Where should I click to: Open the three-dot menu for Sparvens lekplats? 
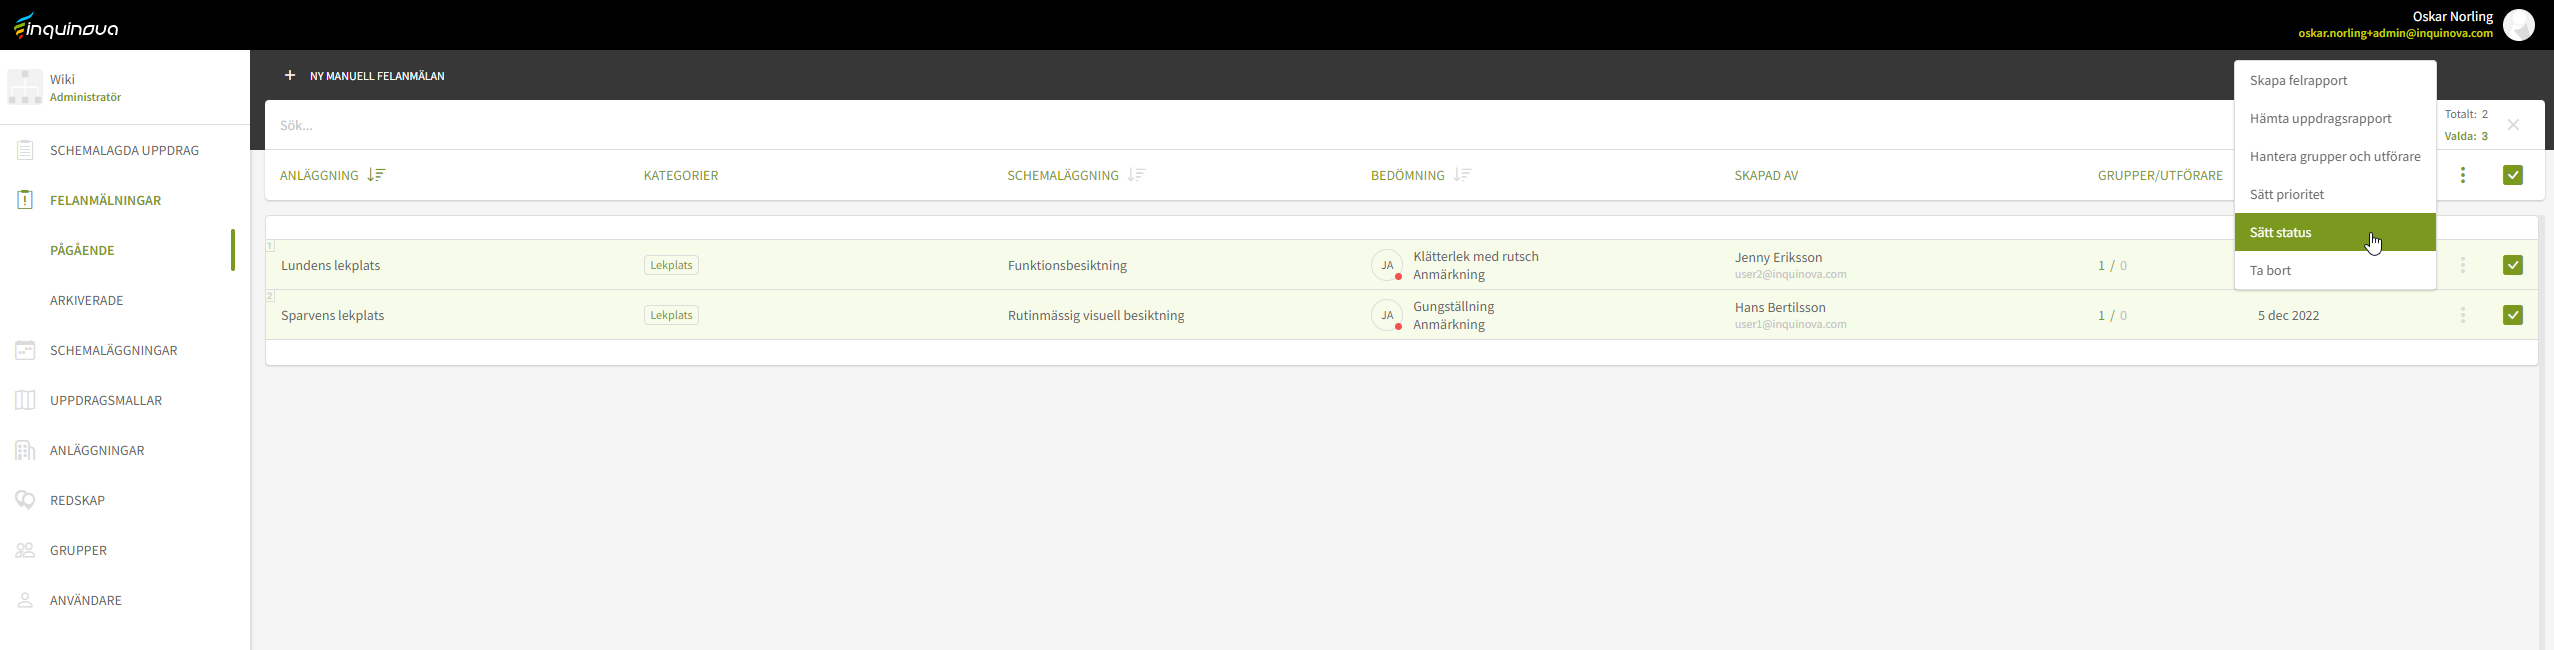[x=2462, y=315]
